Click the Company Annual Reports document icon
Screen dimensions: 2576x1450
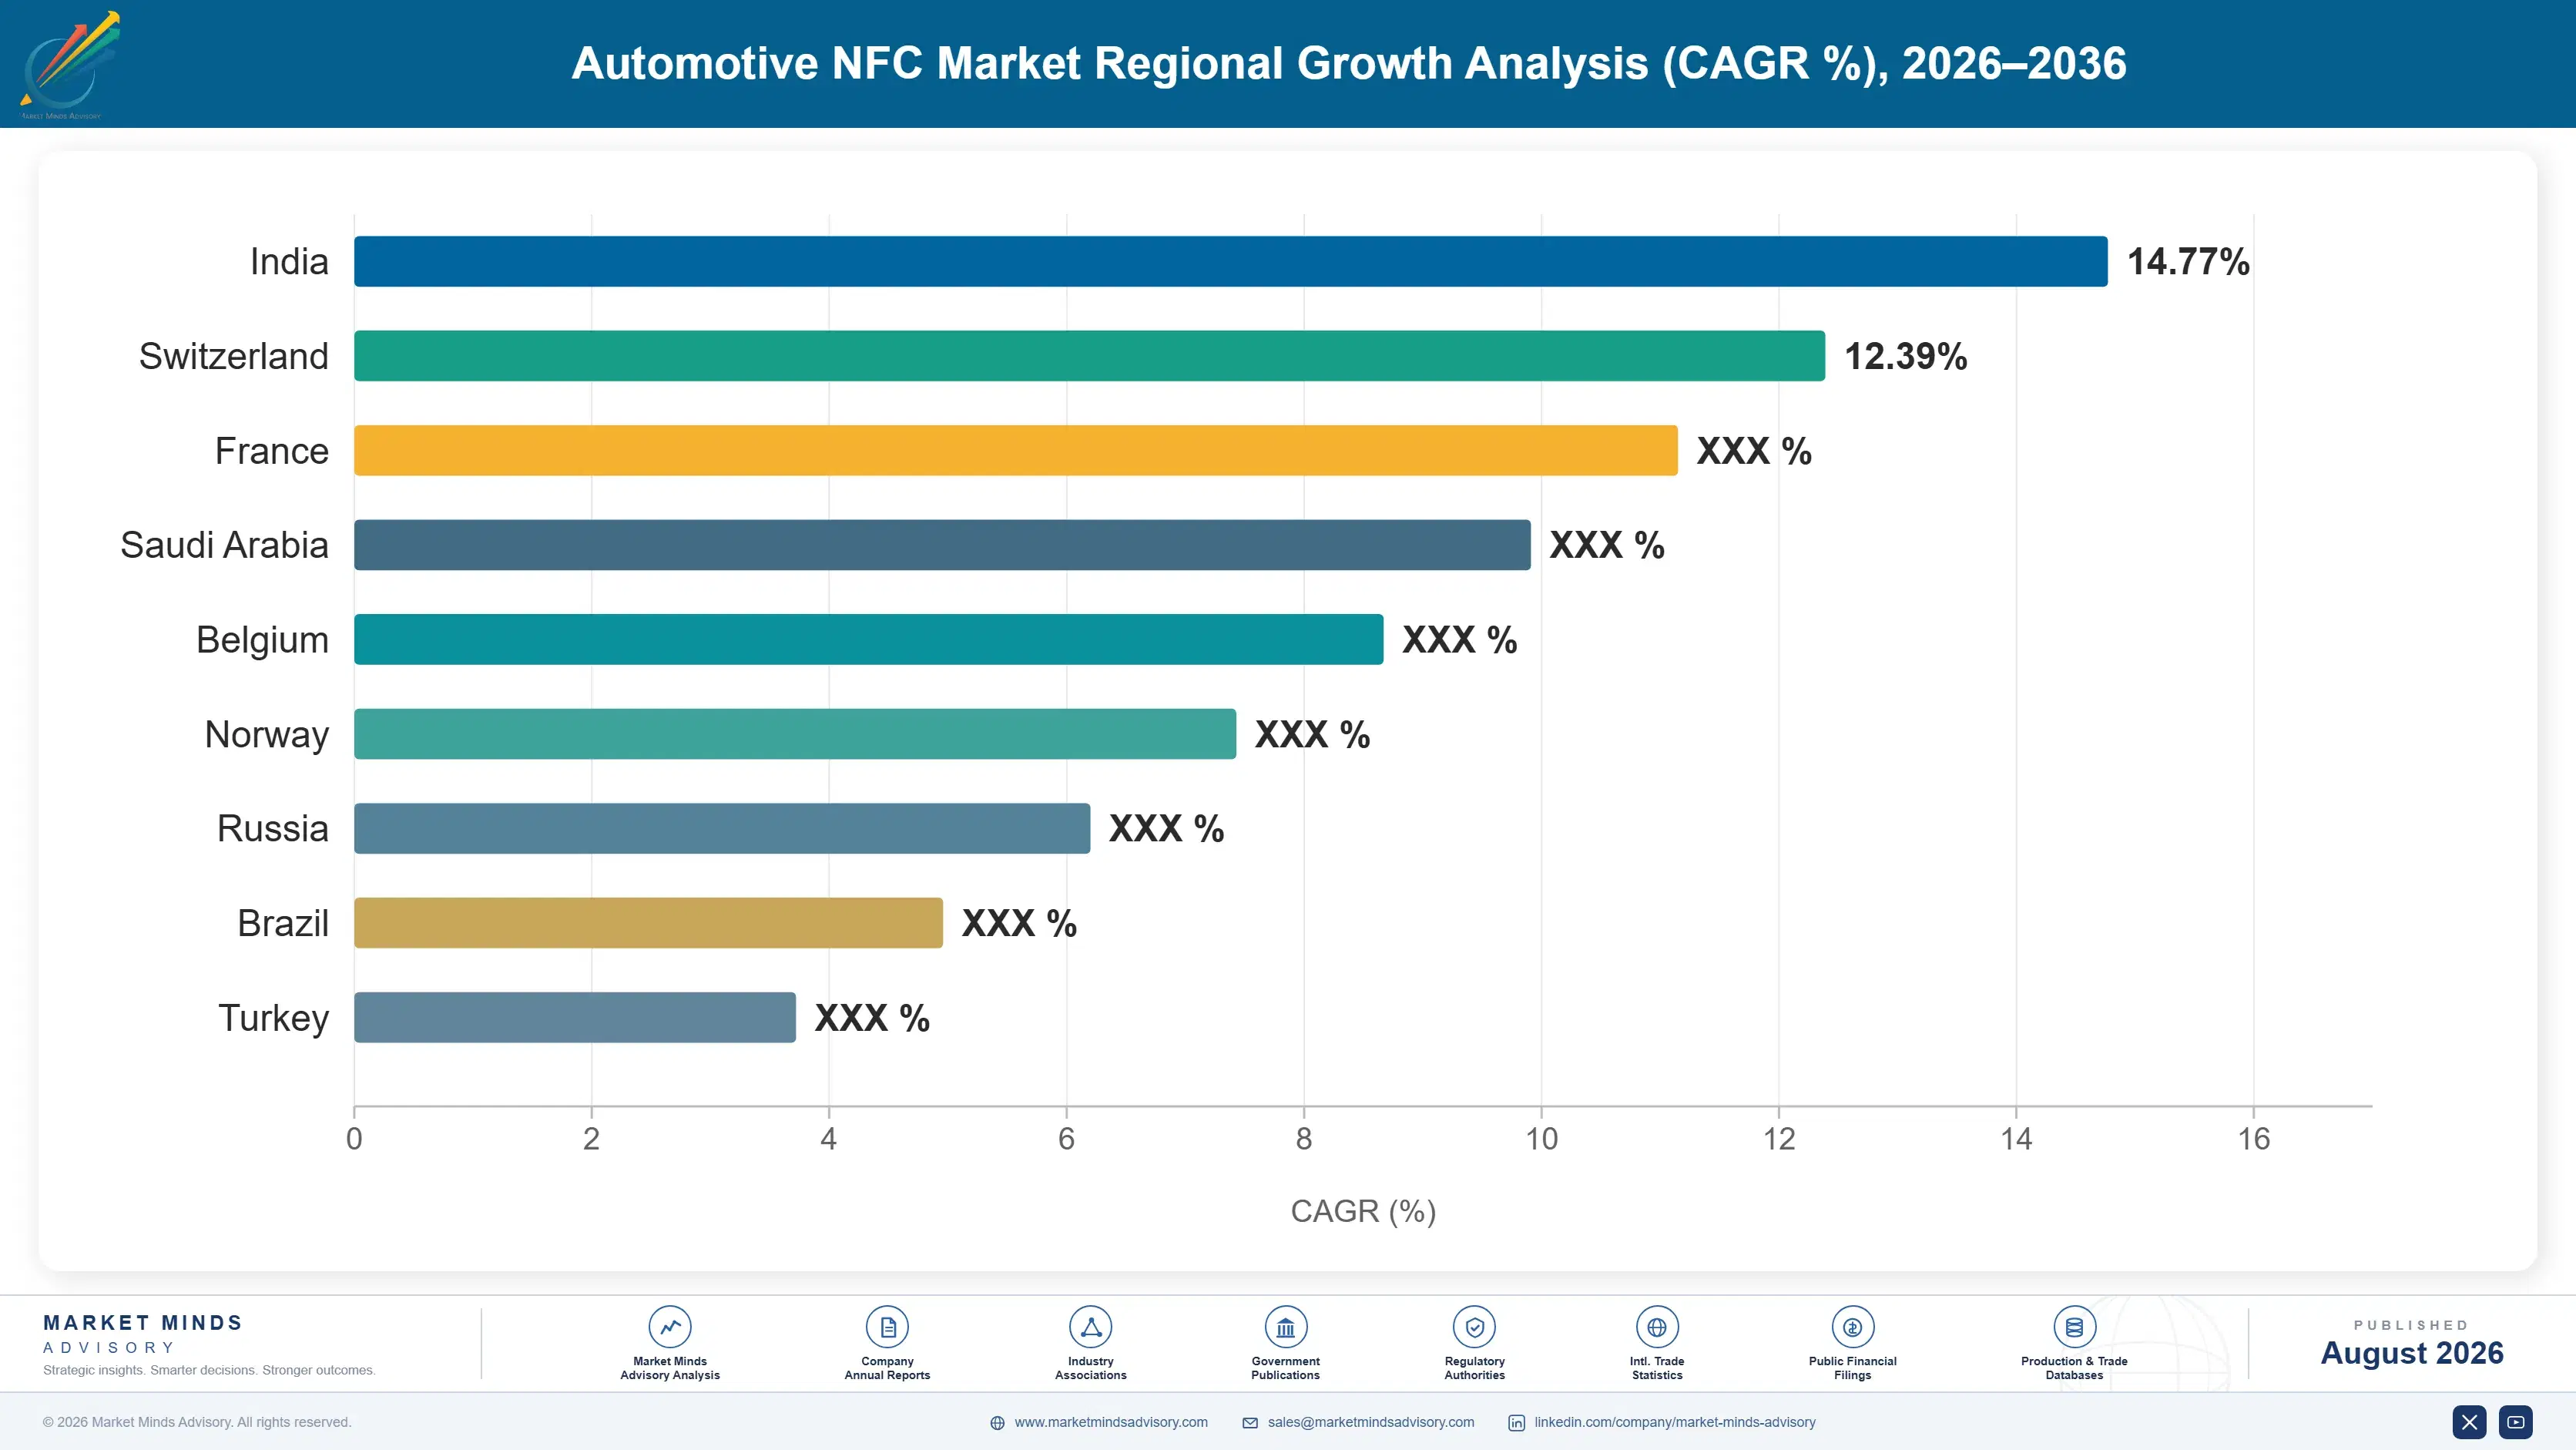[x=887, y=1327]
